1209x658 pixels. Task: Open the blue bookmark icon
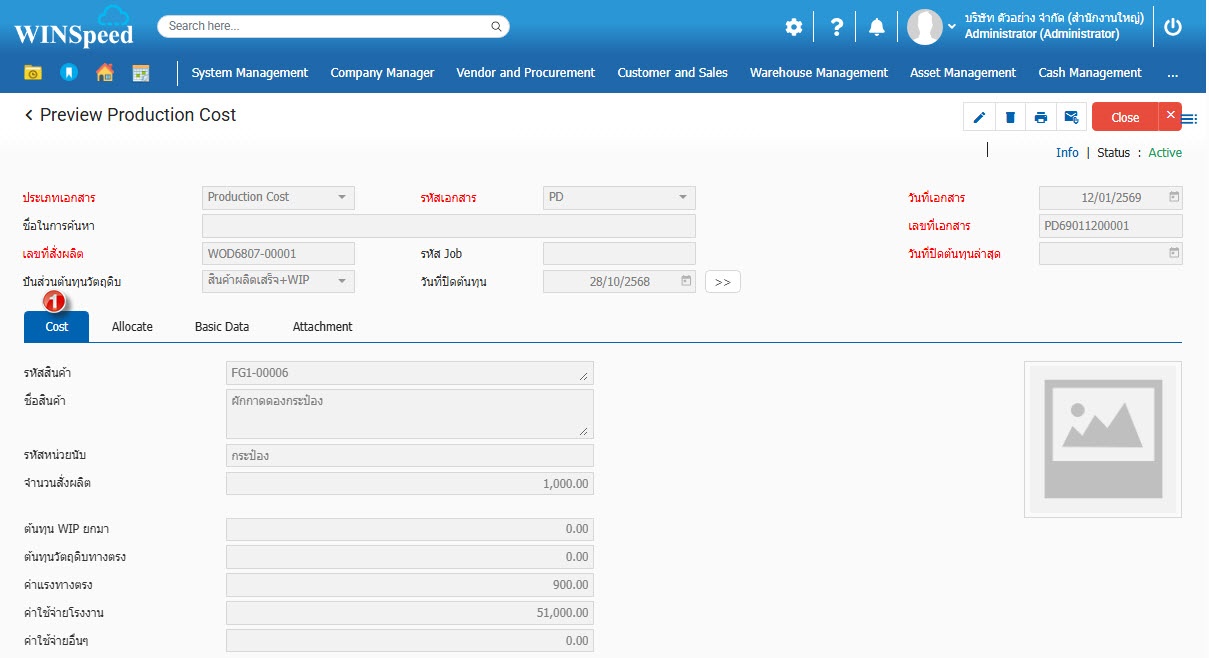68,73
